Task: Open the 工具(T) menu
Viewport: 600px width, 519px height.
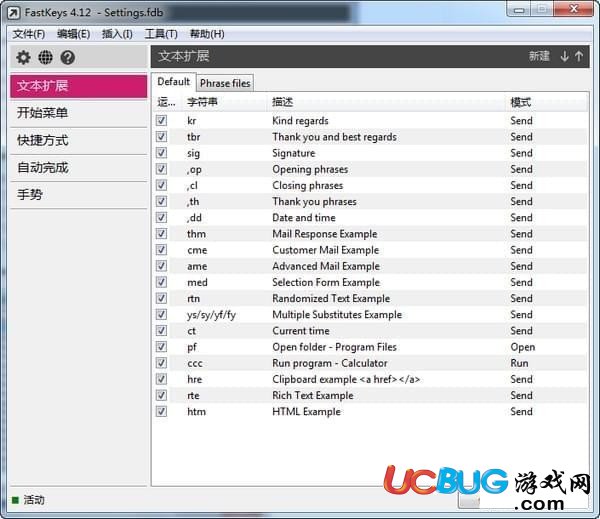Action: (x=161, y=34)
